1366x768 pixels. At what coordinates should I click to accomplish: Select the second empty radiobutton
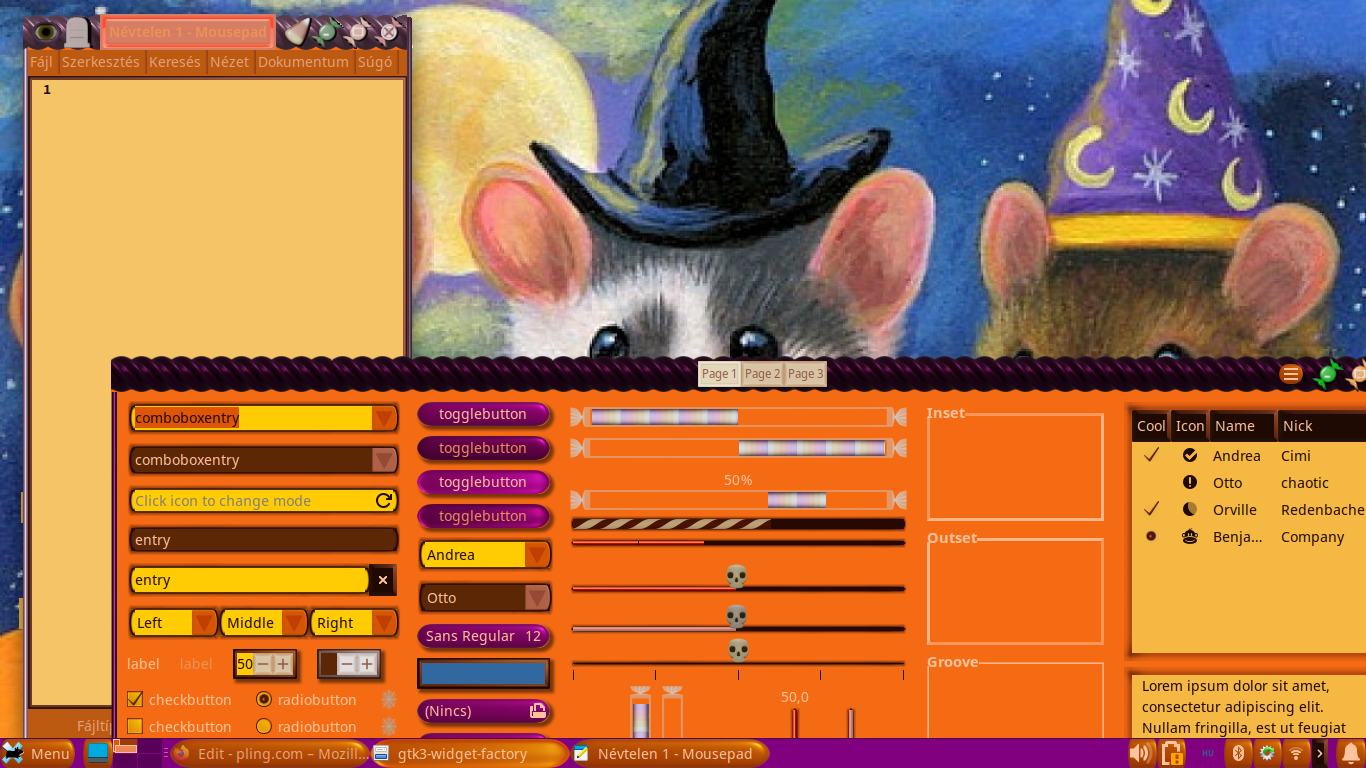pos(264,726)
